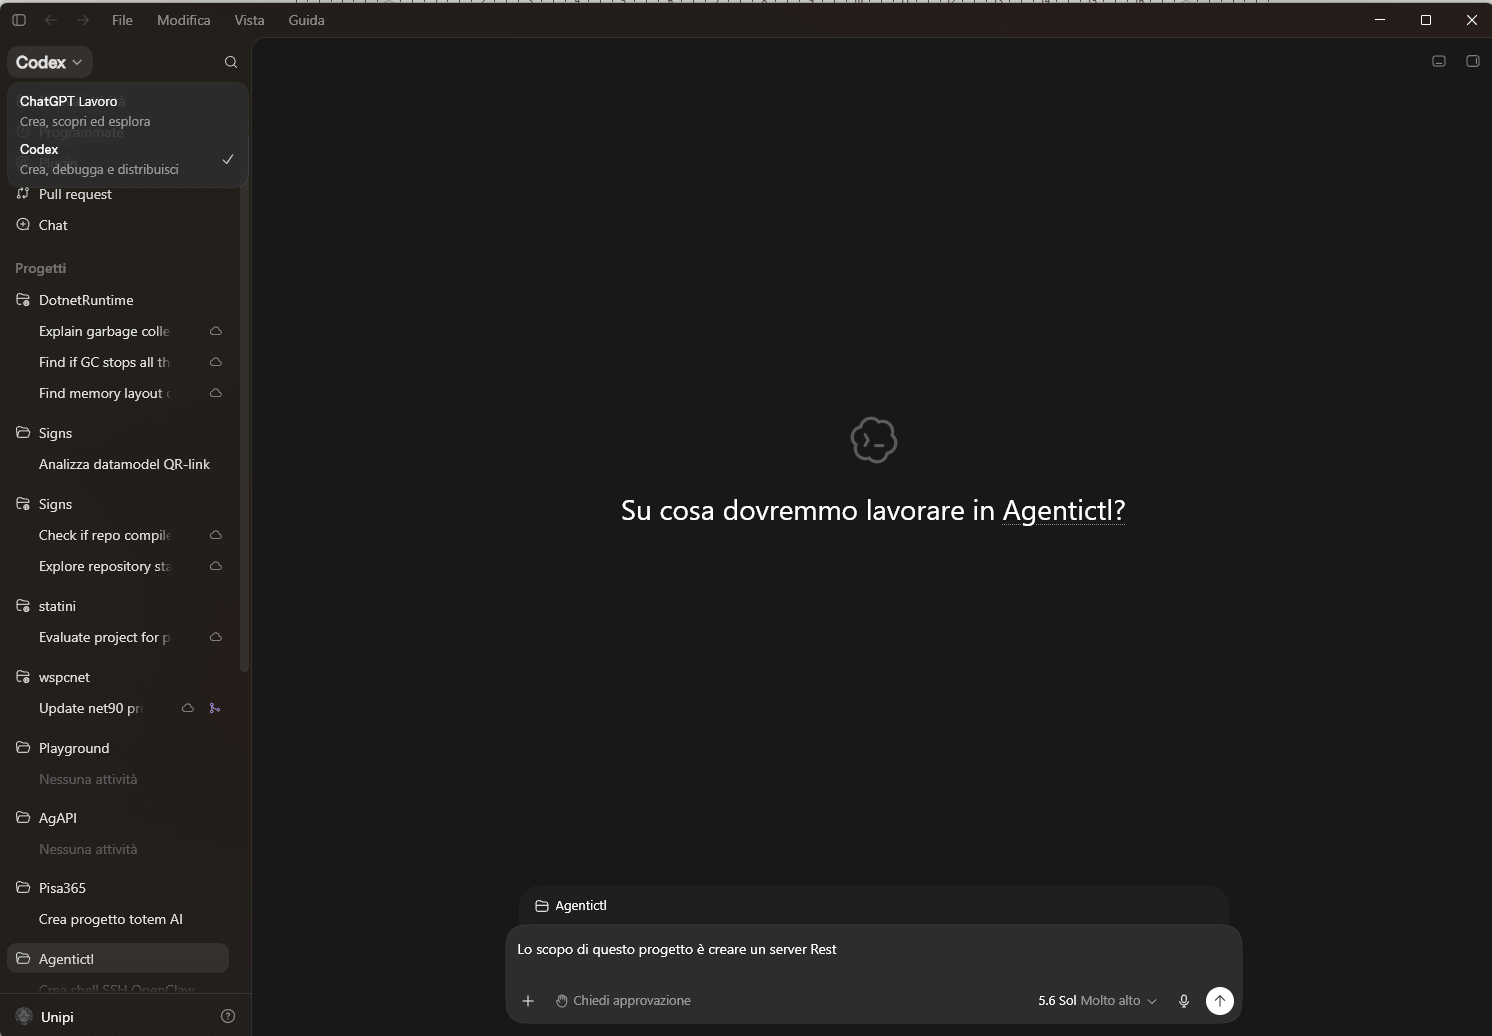Close the Codex window

tap(1471, 20)
